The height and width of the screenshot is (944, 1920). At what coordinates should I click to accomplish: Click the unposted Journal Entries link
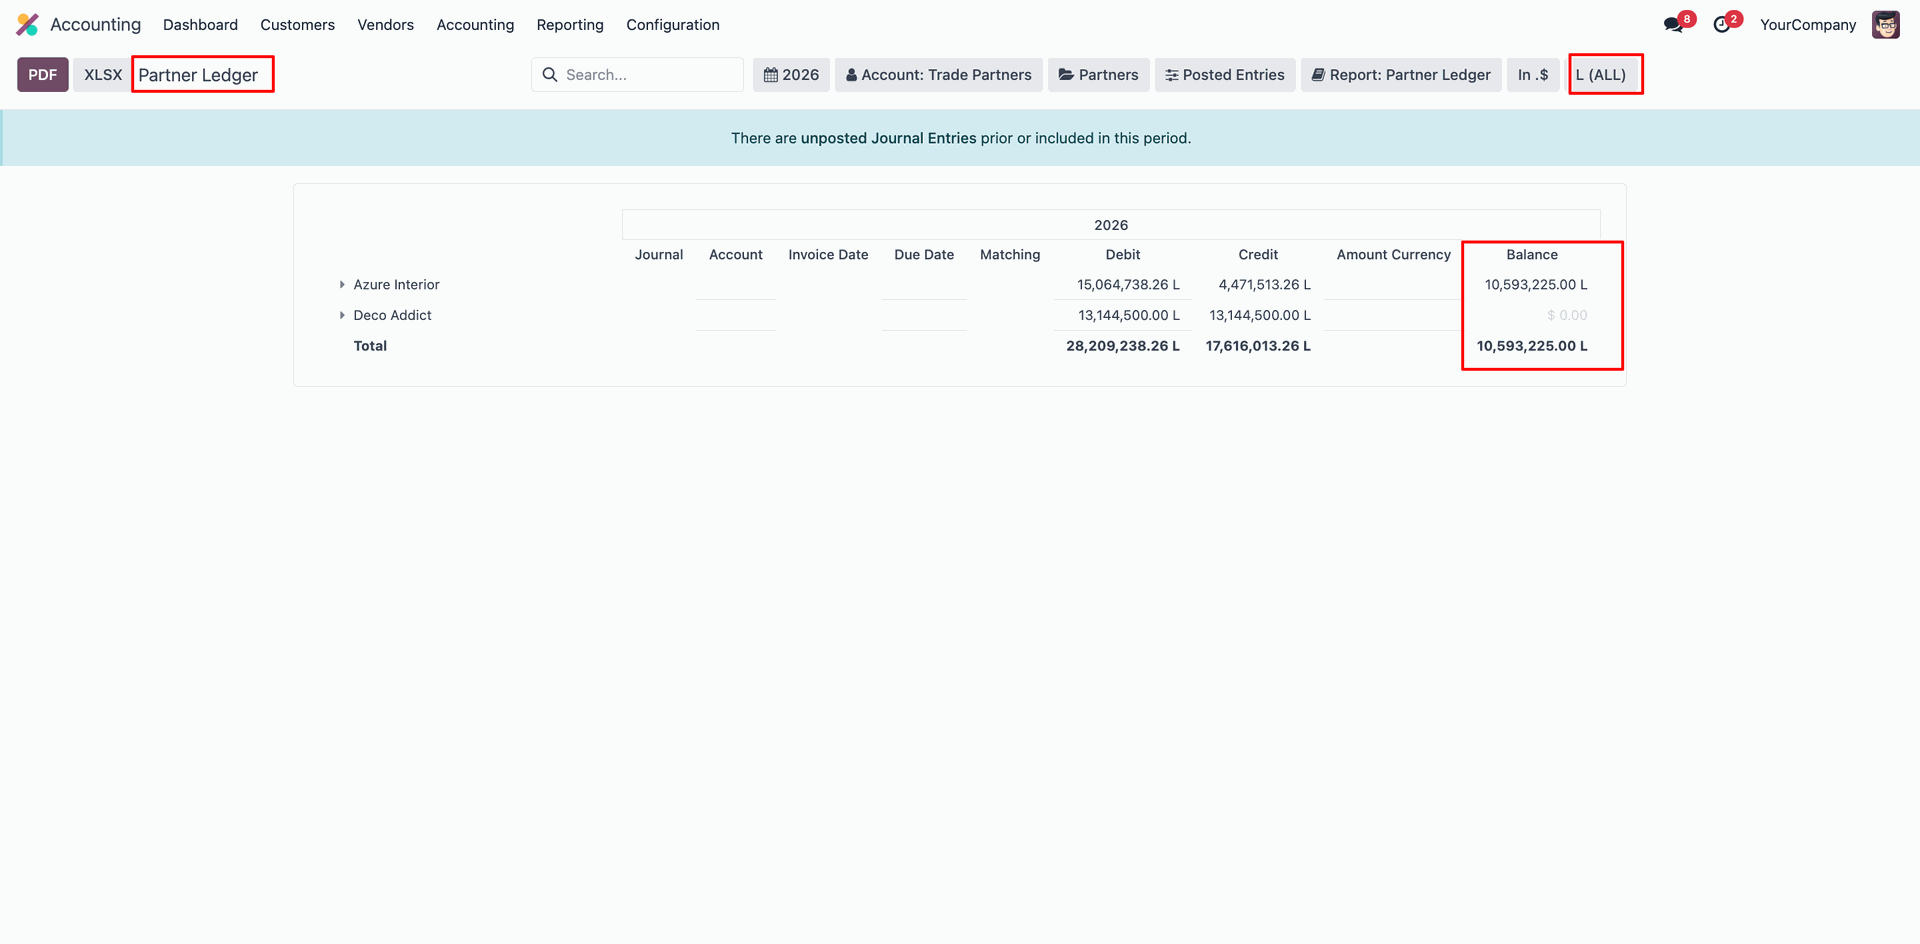point(888,138)
